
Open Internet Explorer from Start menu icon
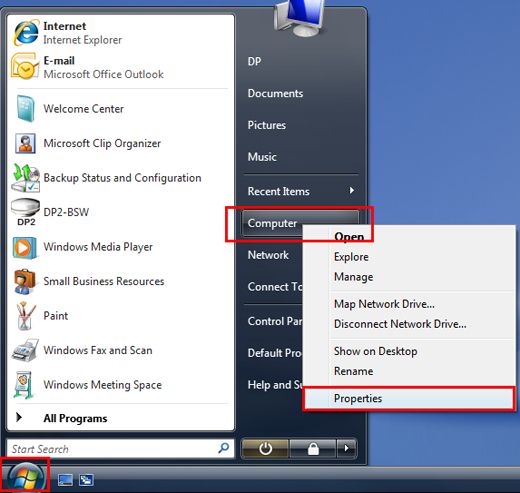(25, 33)
